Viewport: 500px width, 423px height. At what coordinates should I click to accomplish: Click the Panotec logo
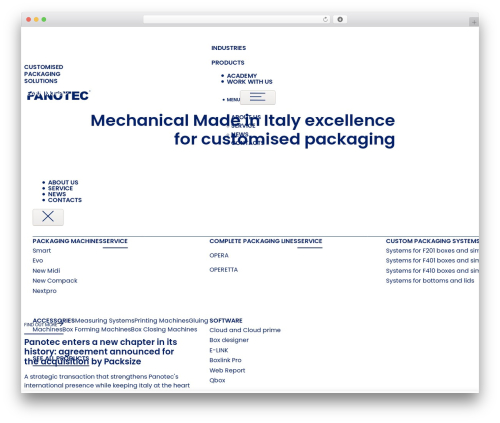[x=58, y=96]
